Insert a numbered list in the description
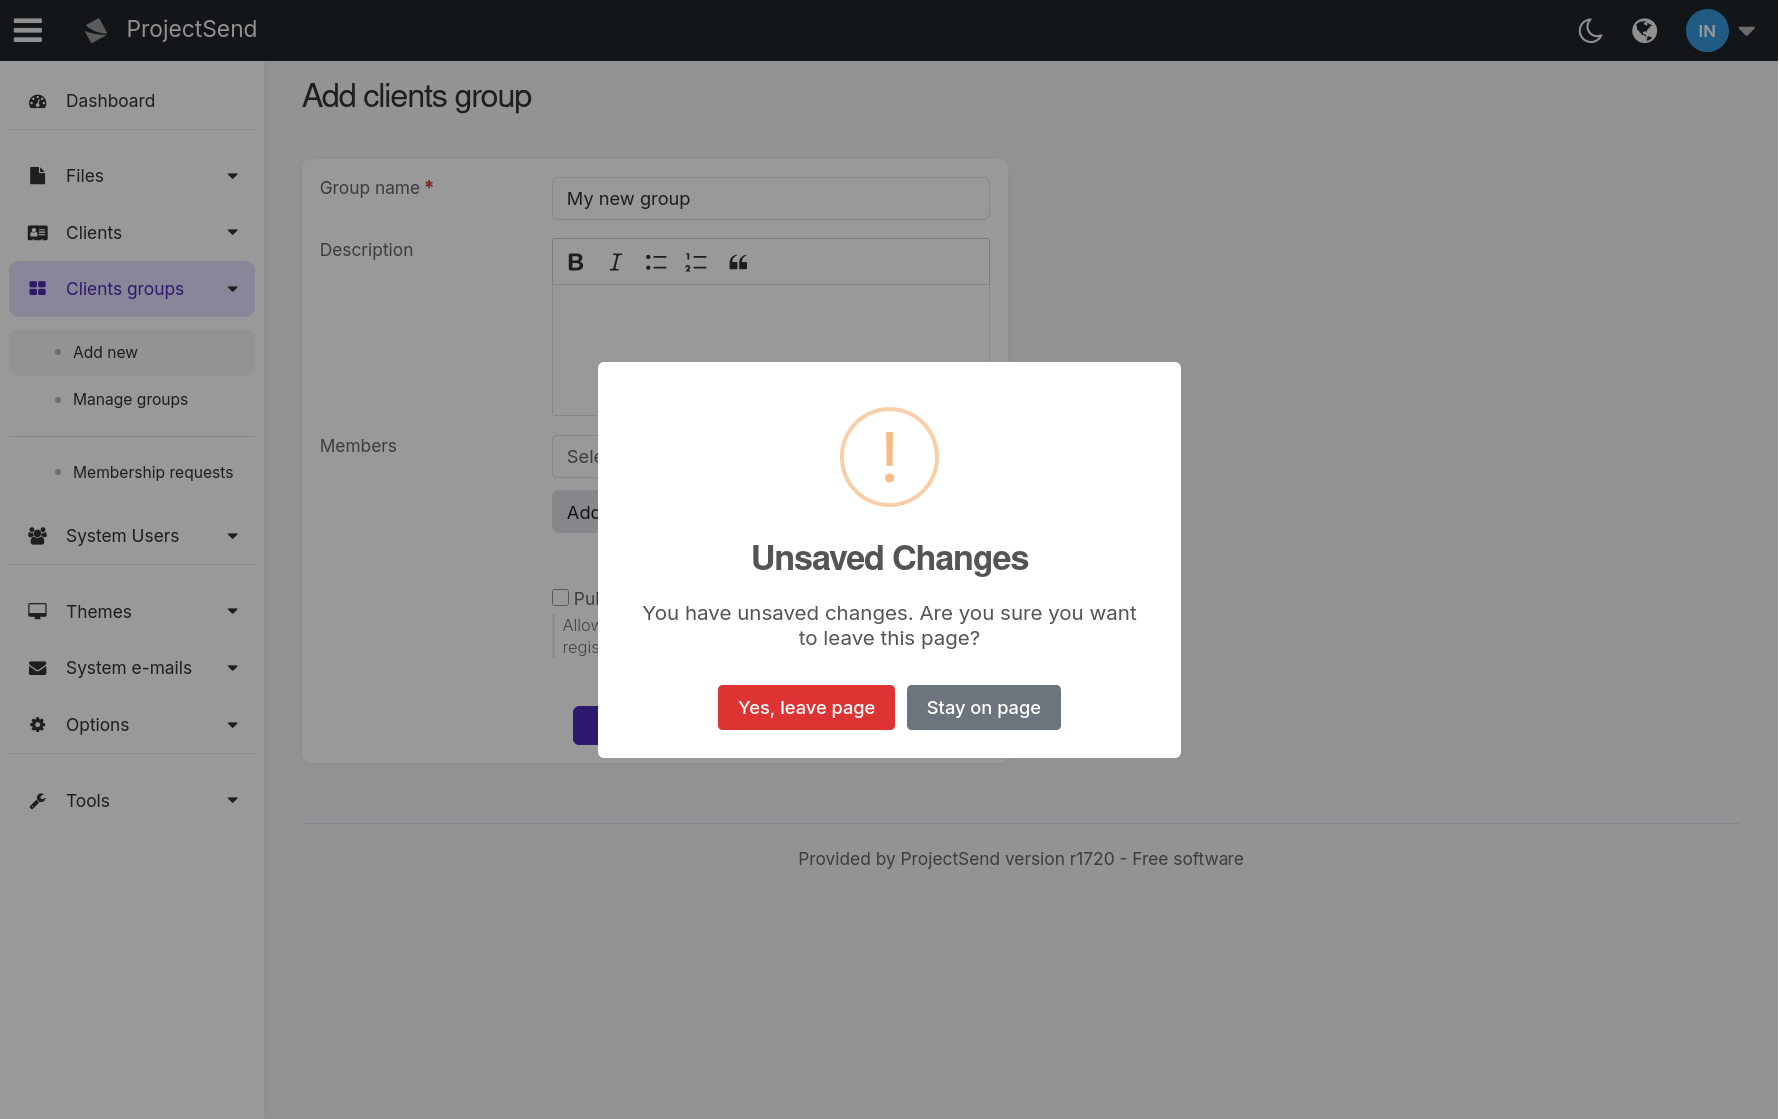The width and height of the screenshot is (1779, 1119). 696,262
